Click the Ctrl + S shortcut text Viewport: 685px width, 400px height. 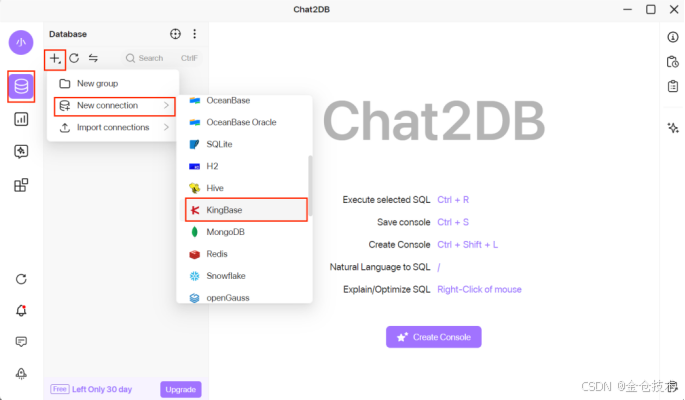point(453,222)
